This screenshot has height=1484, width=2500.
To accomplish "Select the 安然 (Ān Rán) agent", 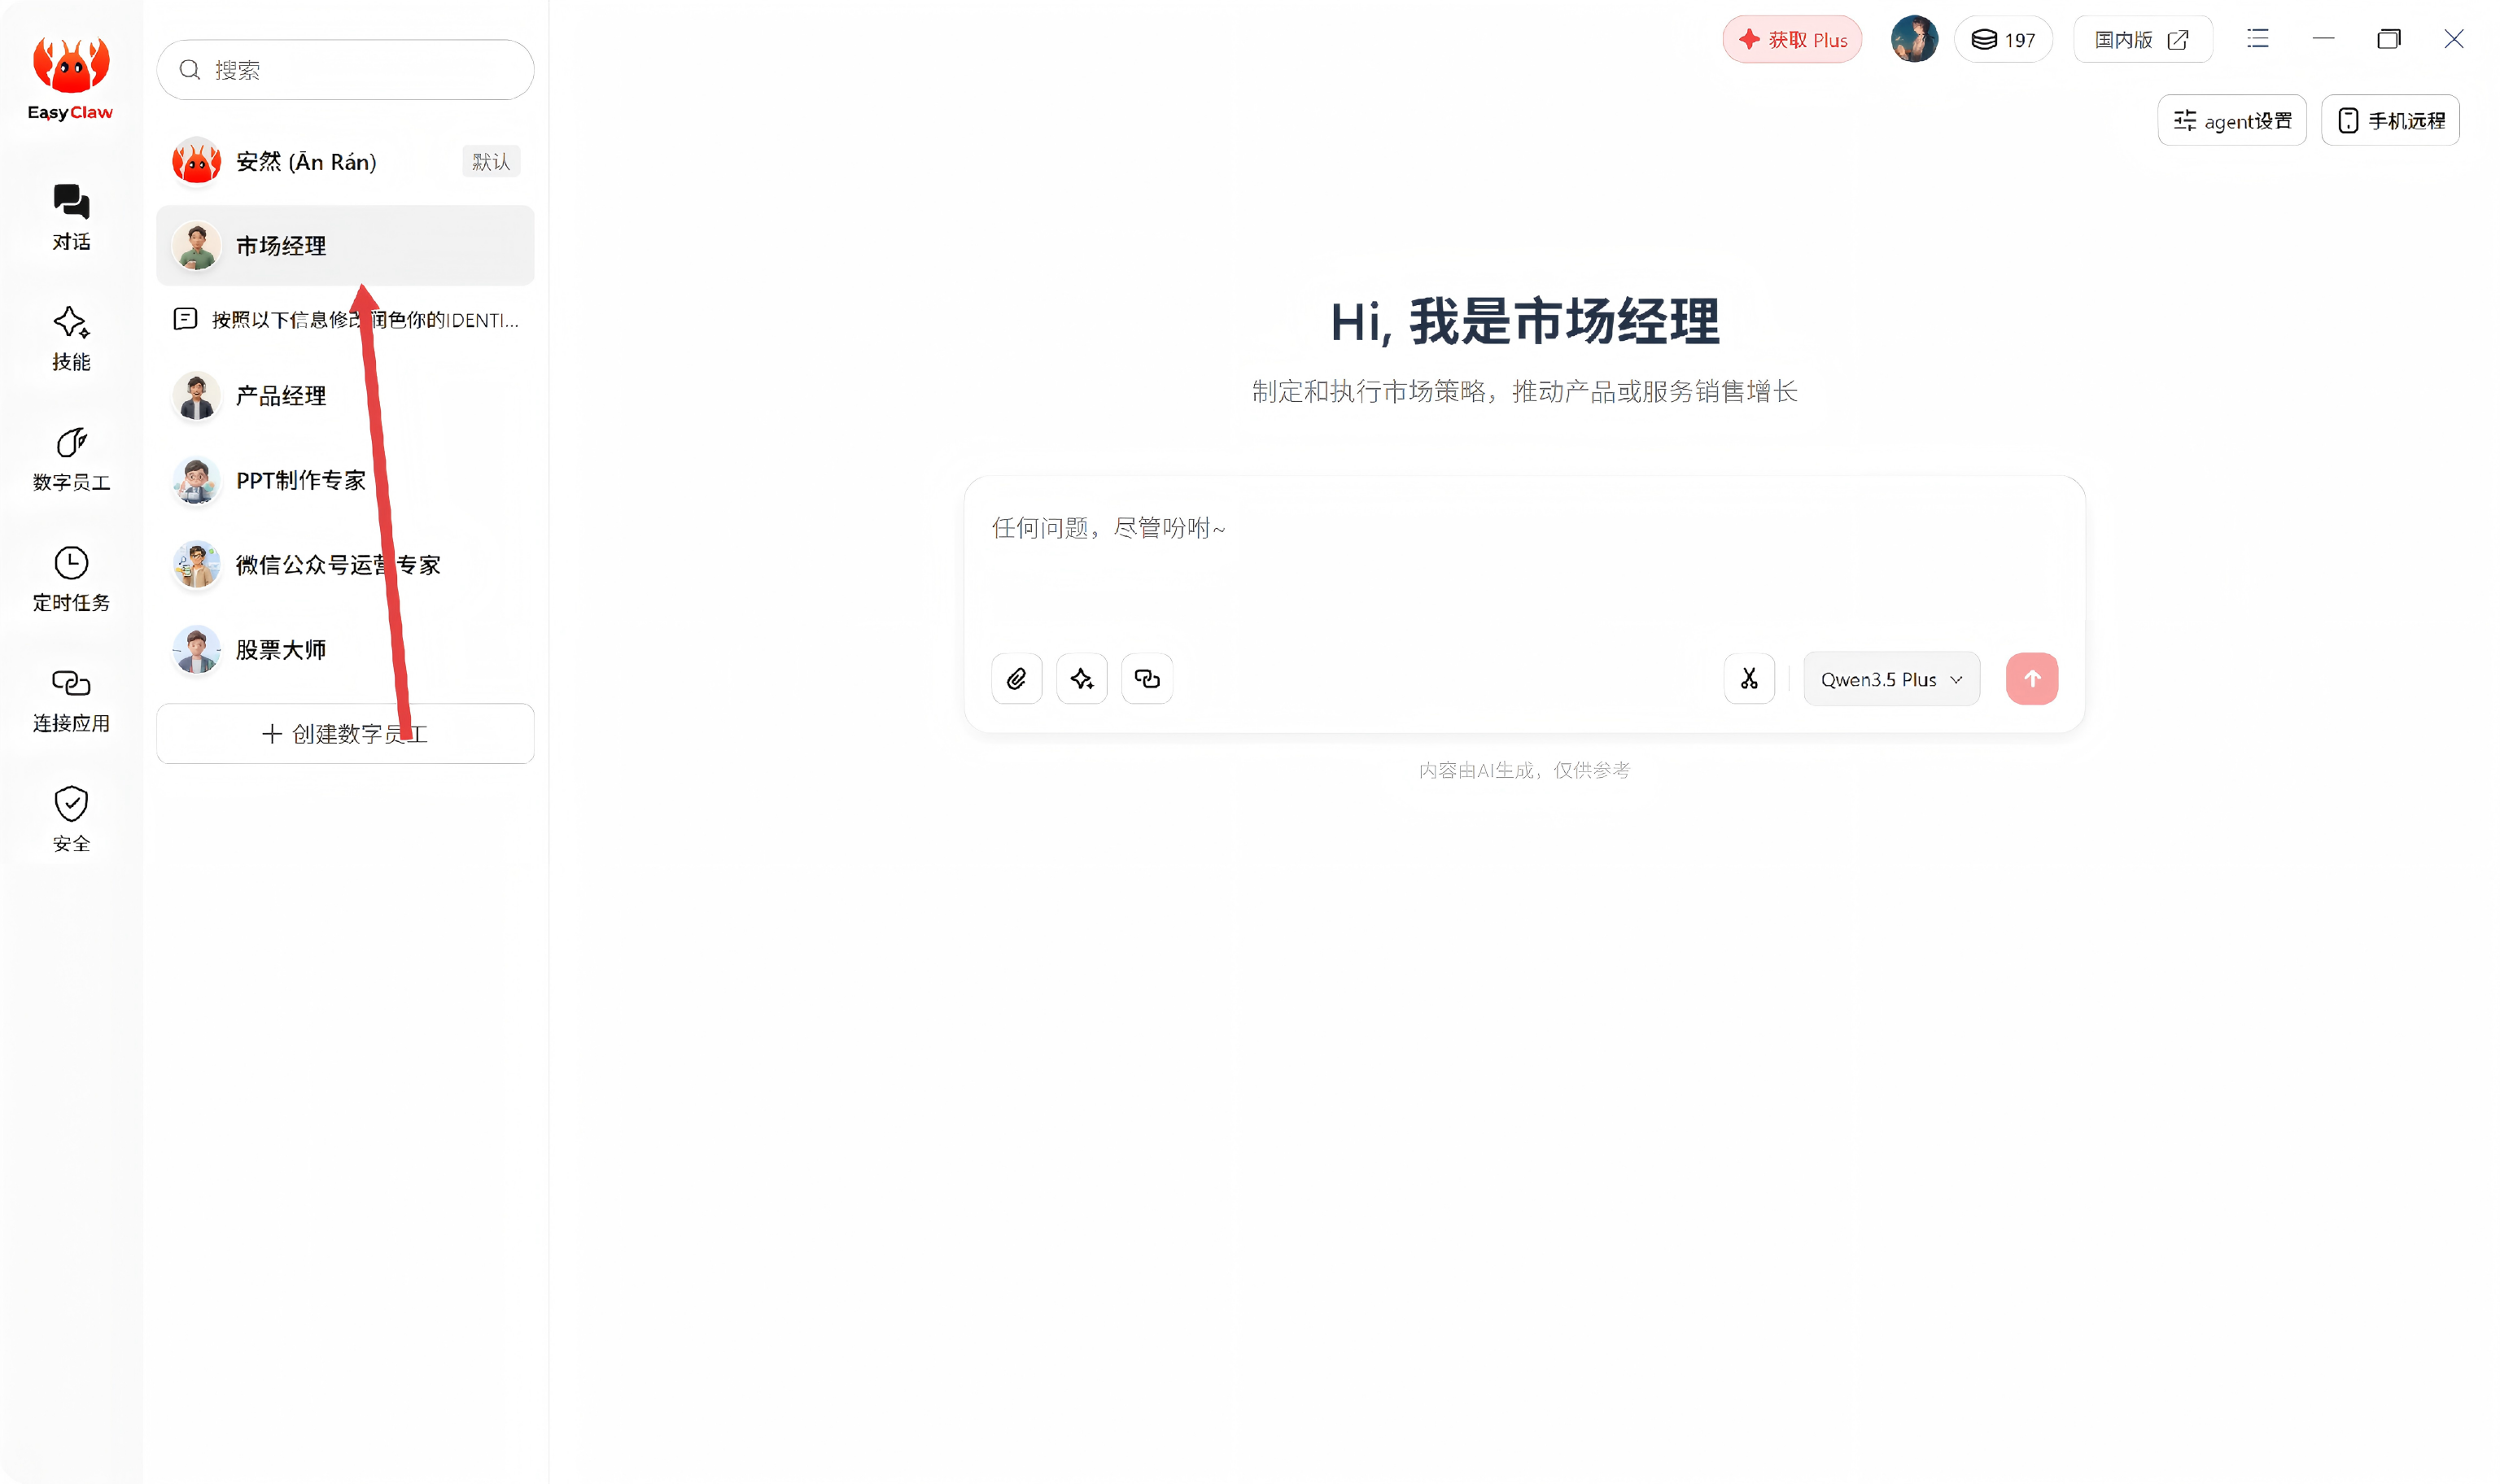I will (x=345, y=162).
